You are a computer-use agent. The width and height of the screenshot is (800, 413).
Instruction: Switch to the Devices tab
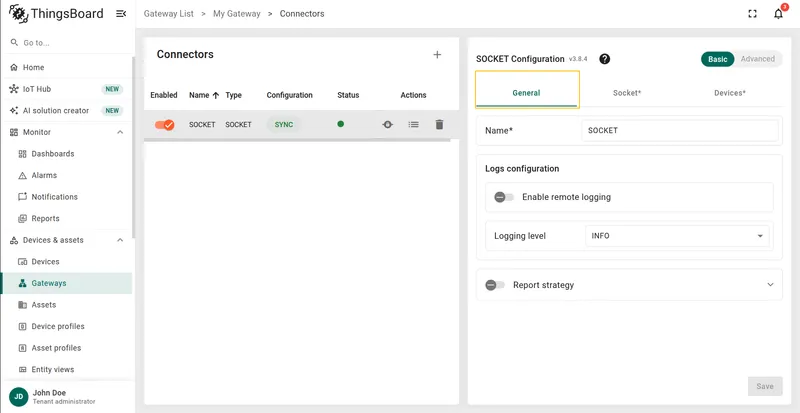730,93
